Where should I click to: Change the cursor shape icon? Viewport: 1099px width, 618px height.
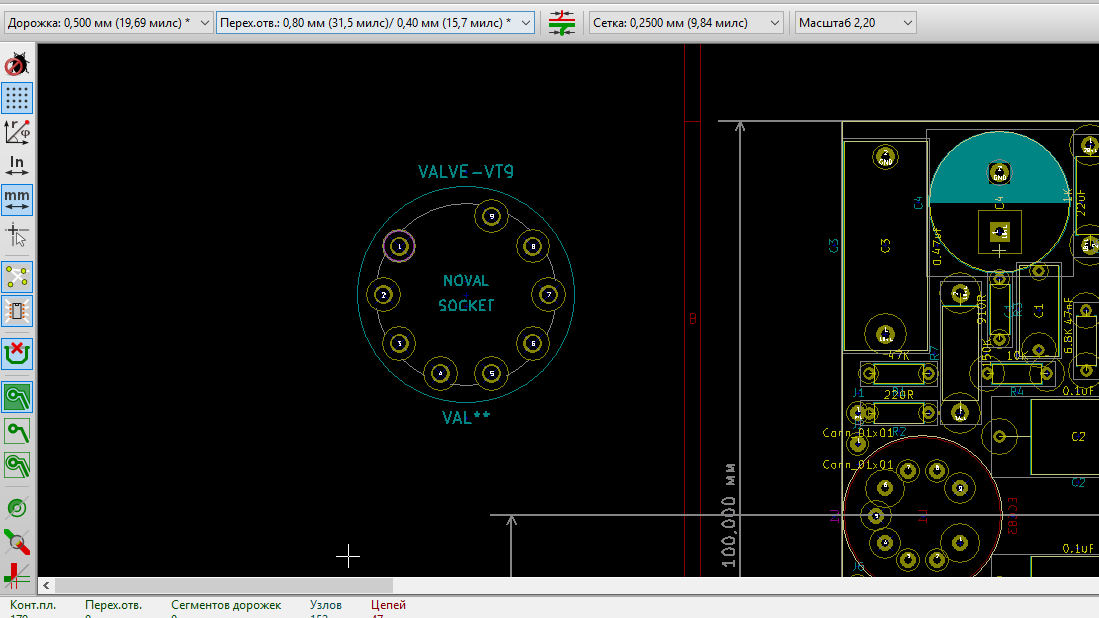point(17,235)
